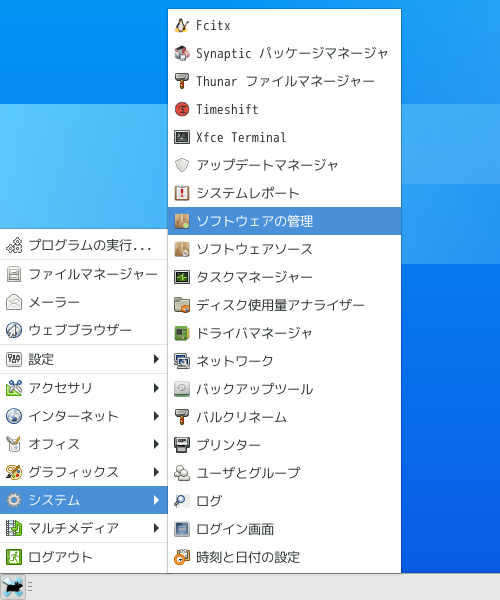The width and height of the screenshot is (500, 600).
Task: Click the Synaptic package manager icon
Action: click(182, 54)
